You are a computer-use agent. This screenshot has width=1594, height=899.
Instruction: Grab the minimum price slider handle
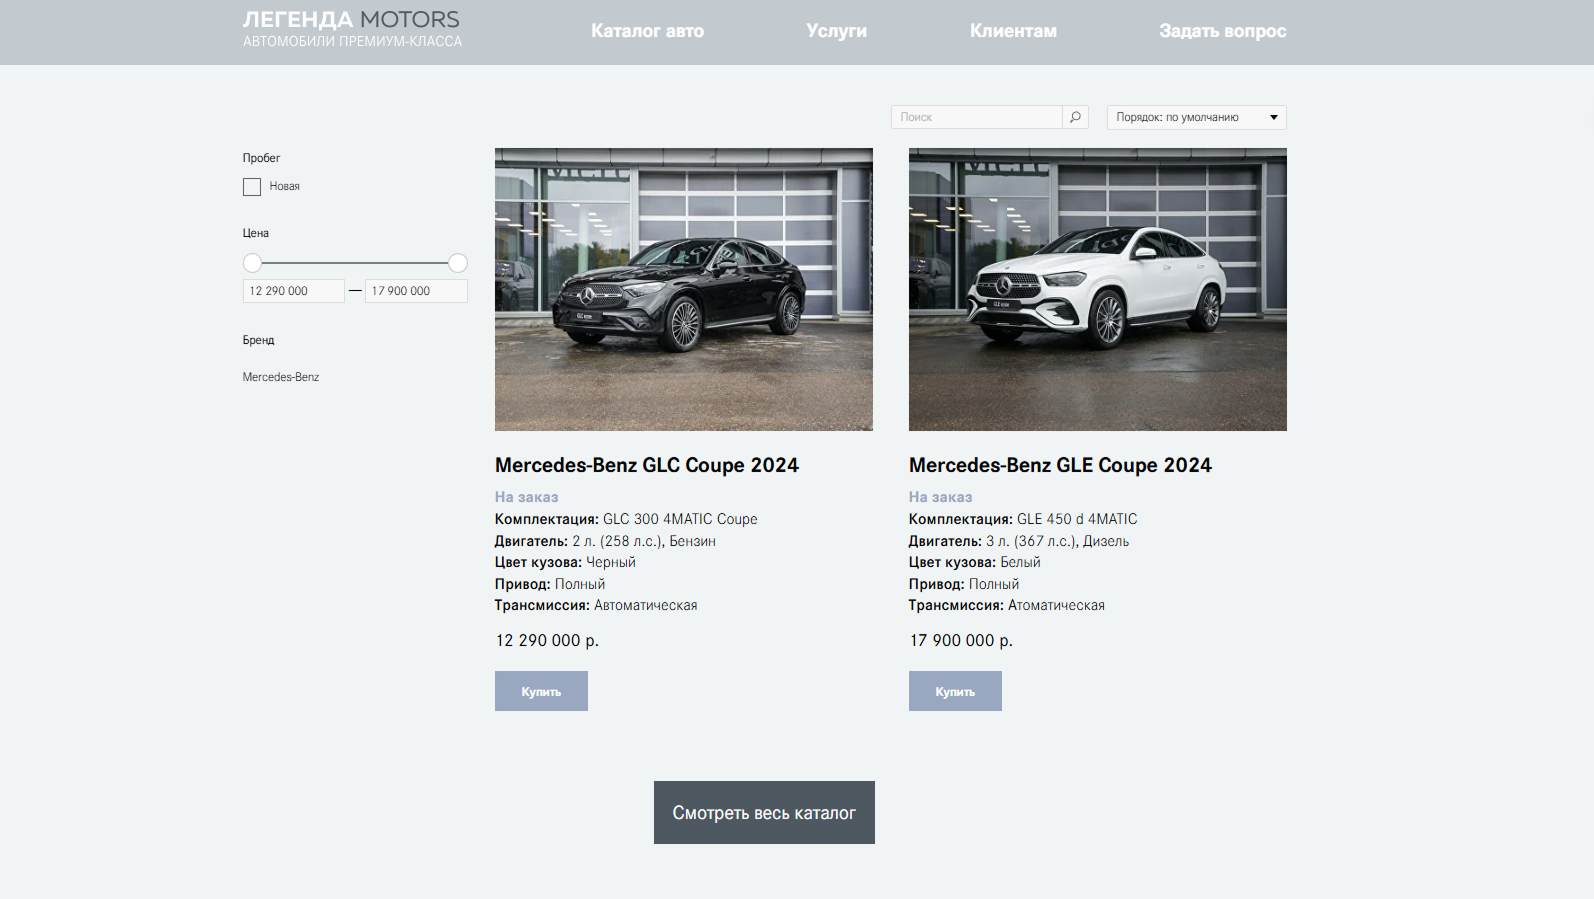253,263
